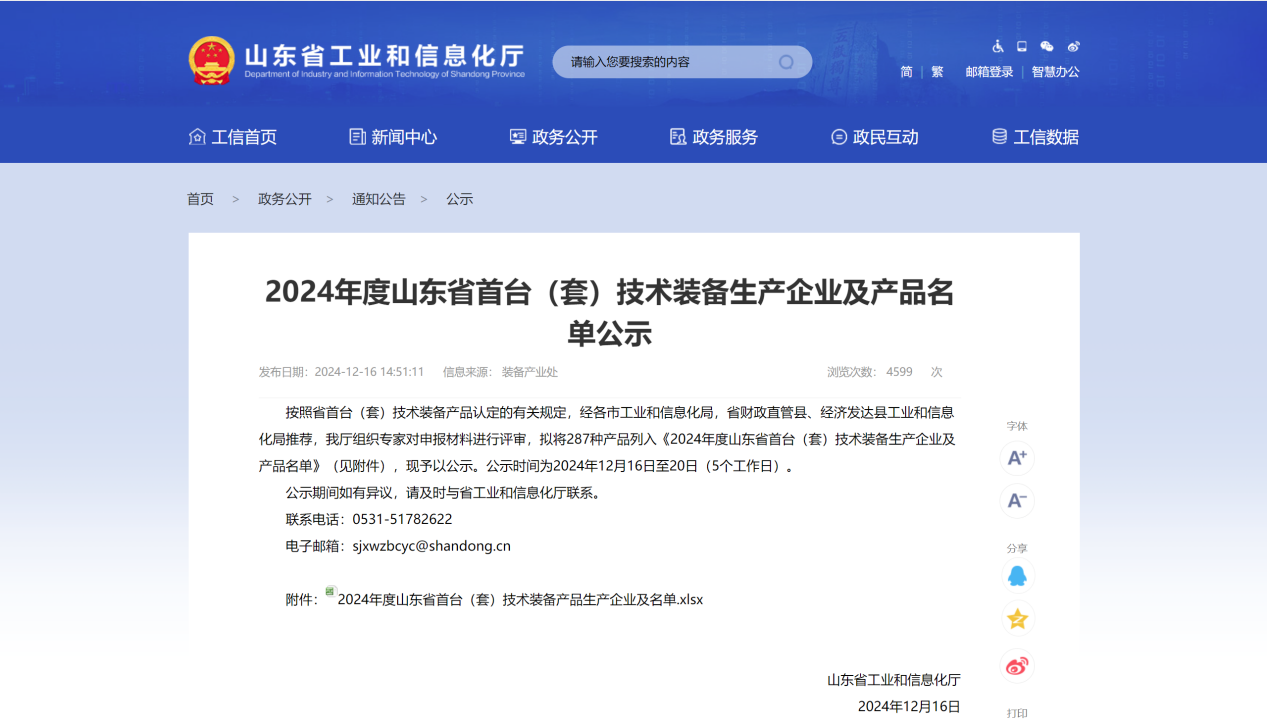Increase font size with A+ button

[1017, 458]
